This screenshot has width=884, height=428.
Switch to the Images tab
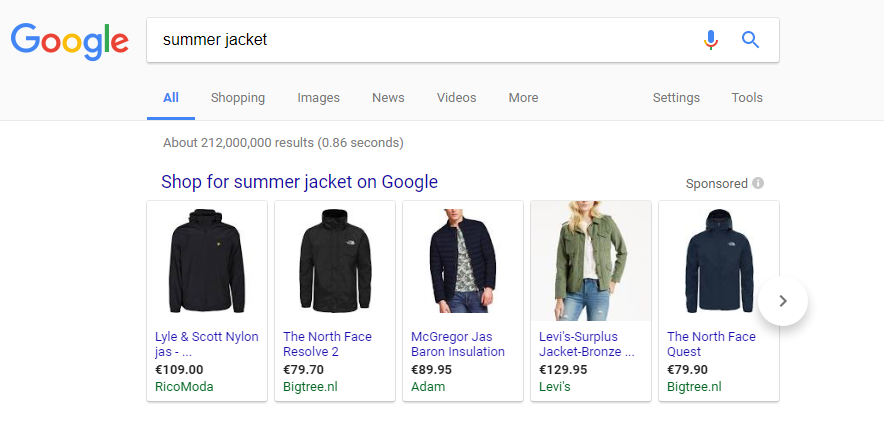[319, 98]
